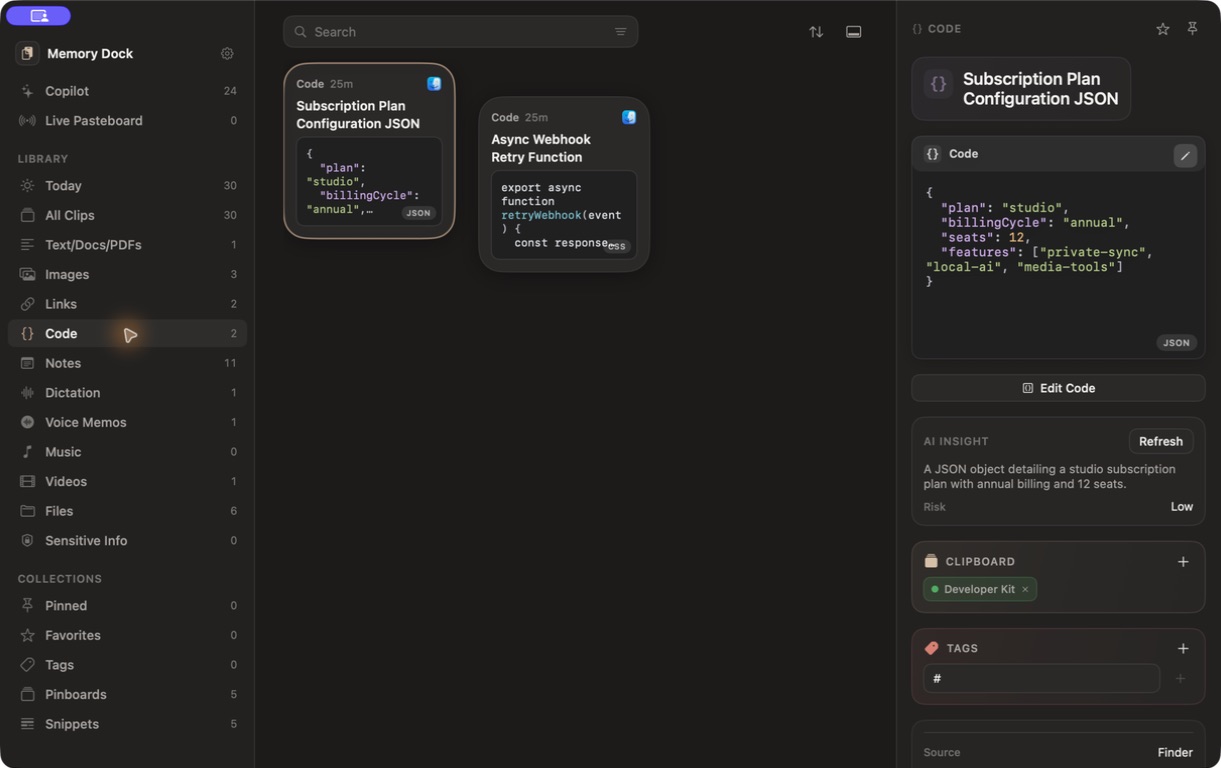Open Copilot in sidebar

(x=127, y=91)
